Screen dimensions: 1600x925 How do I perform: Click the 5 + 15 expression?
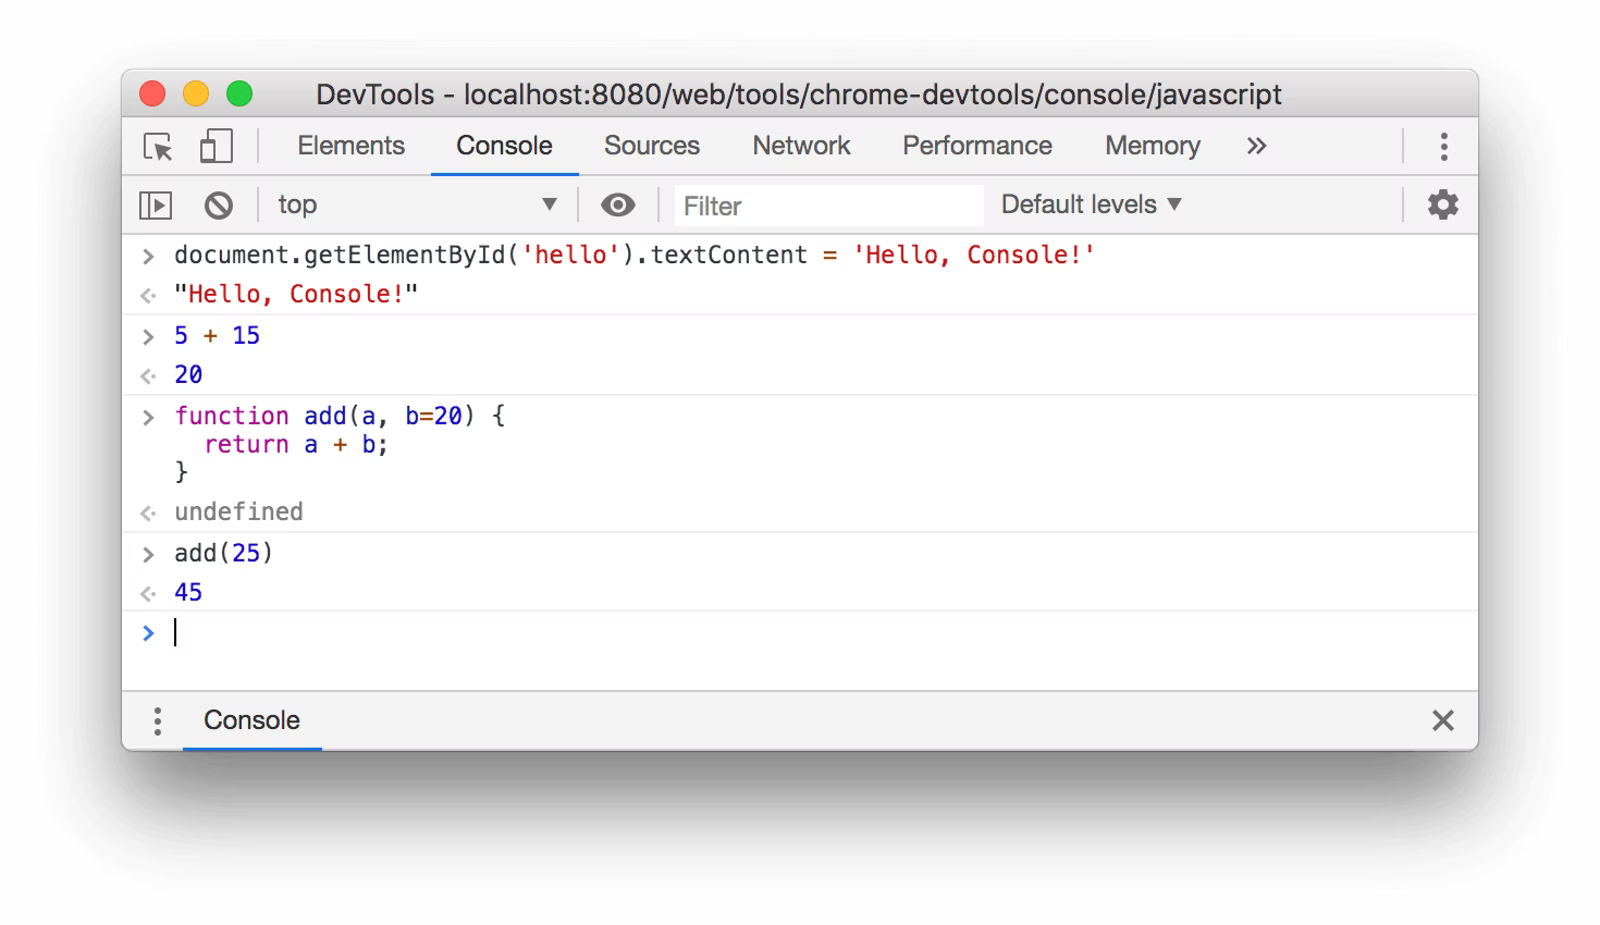(x=217, y=336)
